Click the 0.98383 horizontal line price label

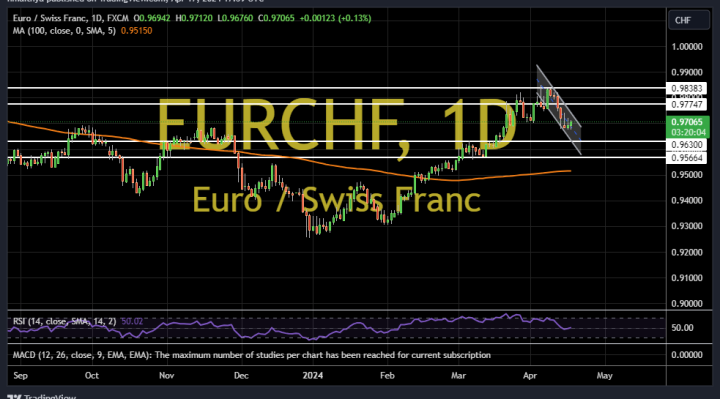pyautogui.click(x=686, y=88)
